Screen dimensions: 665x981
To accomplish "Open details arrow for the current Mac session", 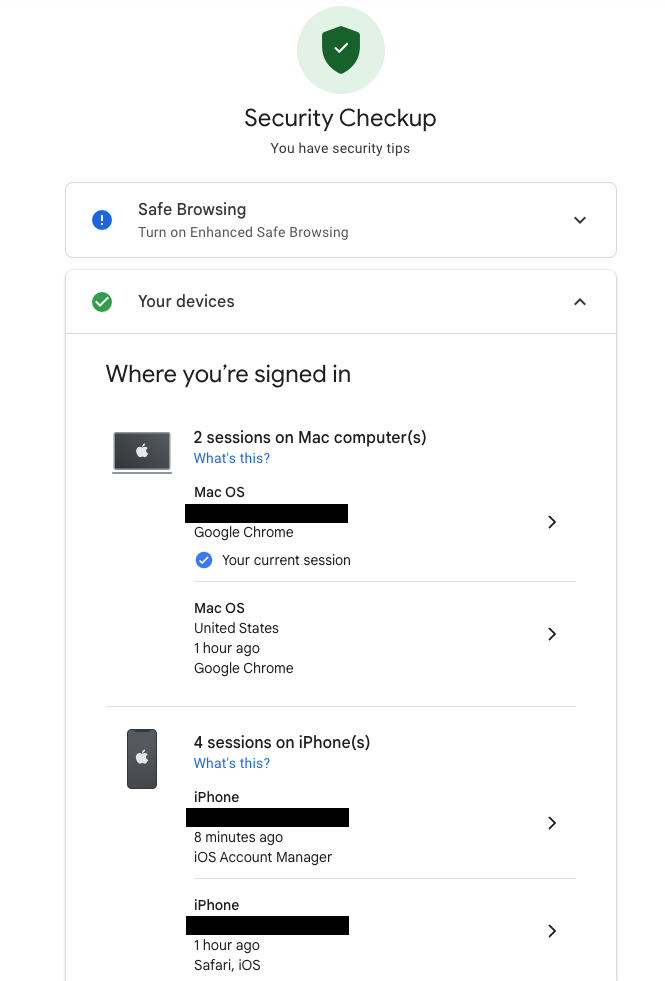I will (551, 521).
